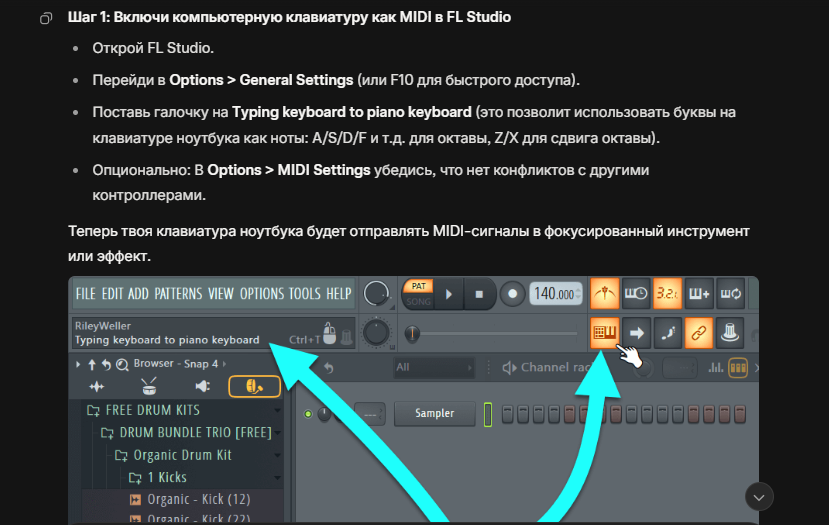The height and width of the screenshot is (525, 829).
Task: Click the bold Options > MIDI Settings text
Action: pyautogui.click(x=289, y=170)
